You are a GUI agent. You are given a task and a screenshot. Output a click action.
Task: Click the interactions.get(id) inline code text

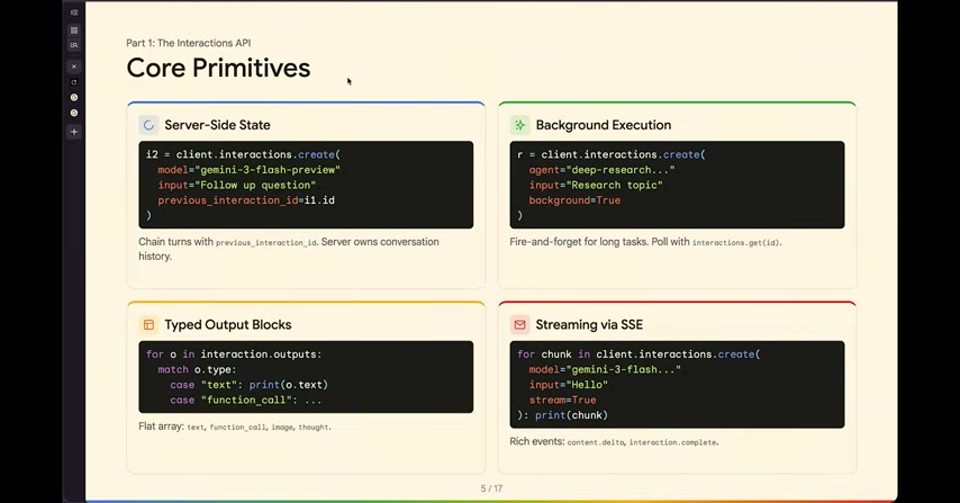(x=737, y=242)
